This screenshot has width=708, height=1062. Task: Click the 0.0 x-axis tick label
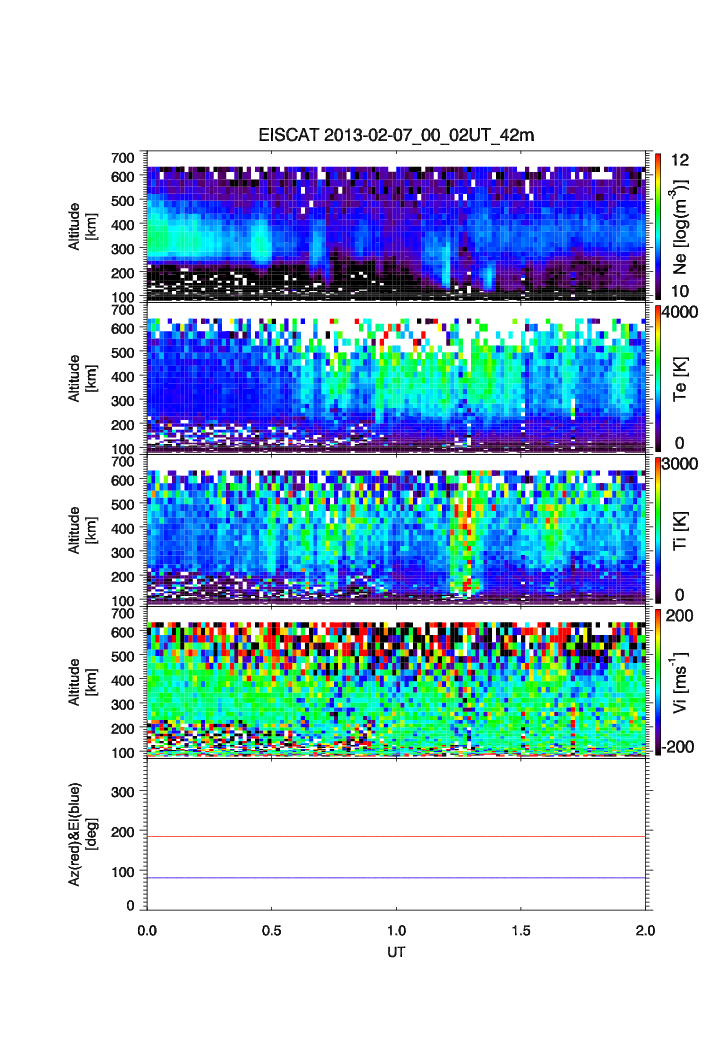pyautogui.click(x=147, y=931)
